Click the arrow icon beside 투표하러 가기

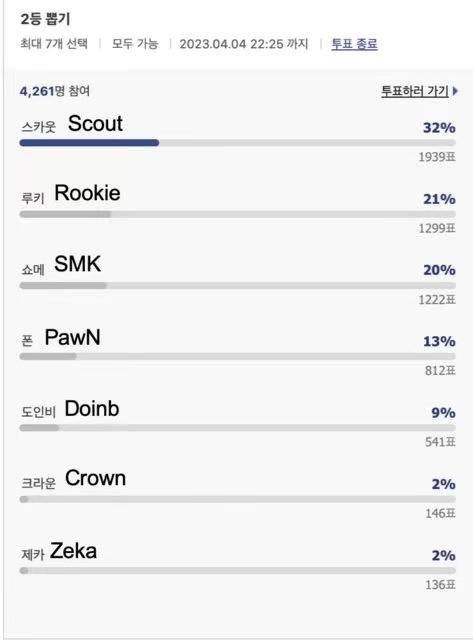455,91
